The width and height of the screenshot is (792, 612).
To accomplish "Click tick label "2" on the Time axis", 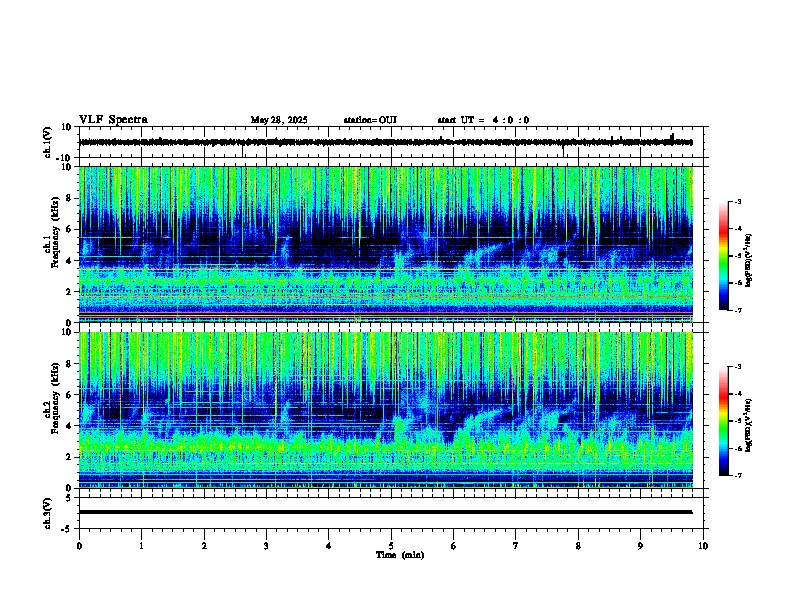I will [x=204, y=546].
